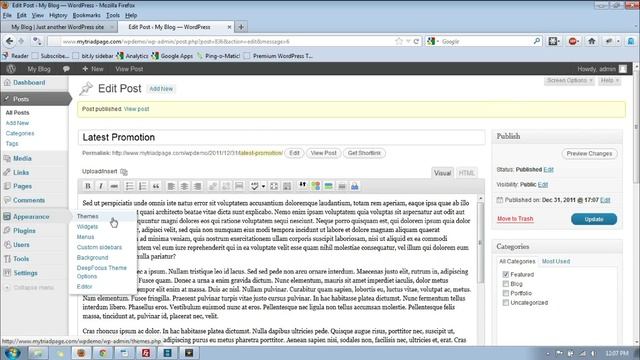640x360 pixels.
Task: Expand Screen Options panel
Action: coord(569,80)
